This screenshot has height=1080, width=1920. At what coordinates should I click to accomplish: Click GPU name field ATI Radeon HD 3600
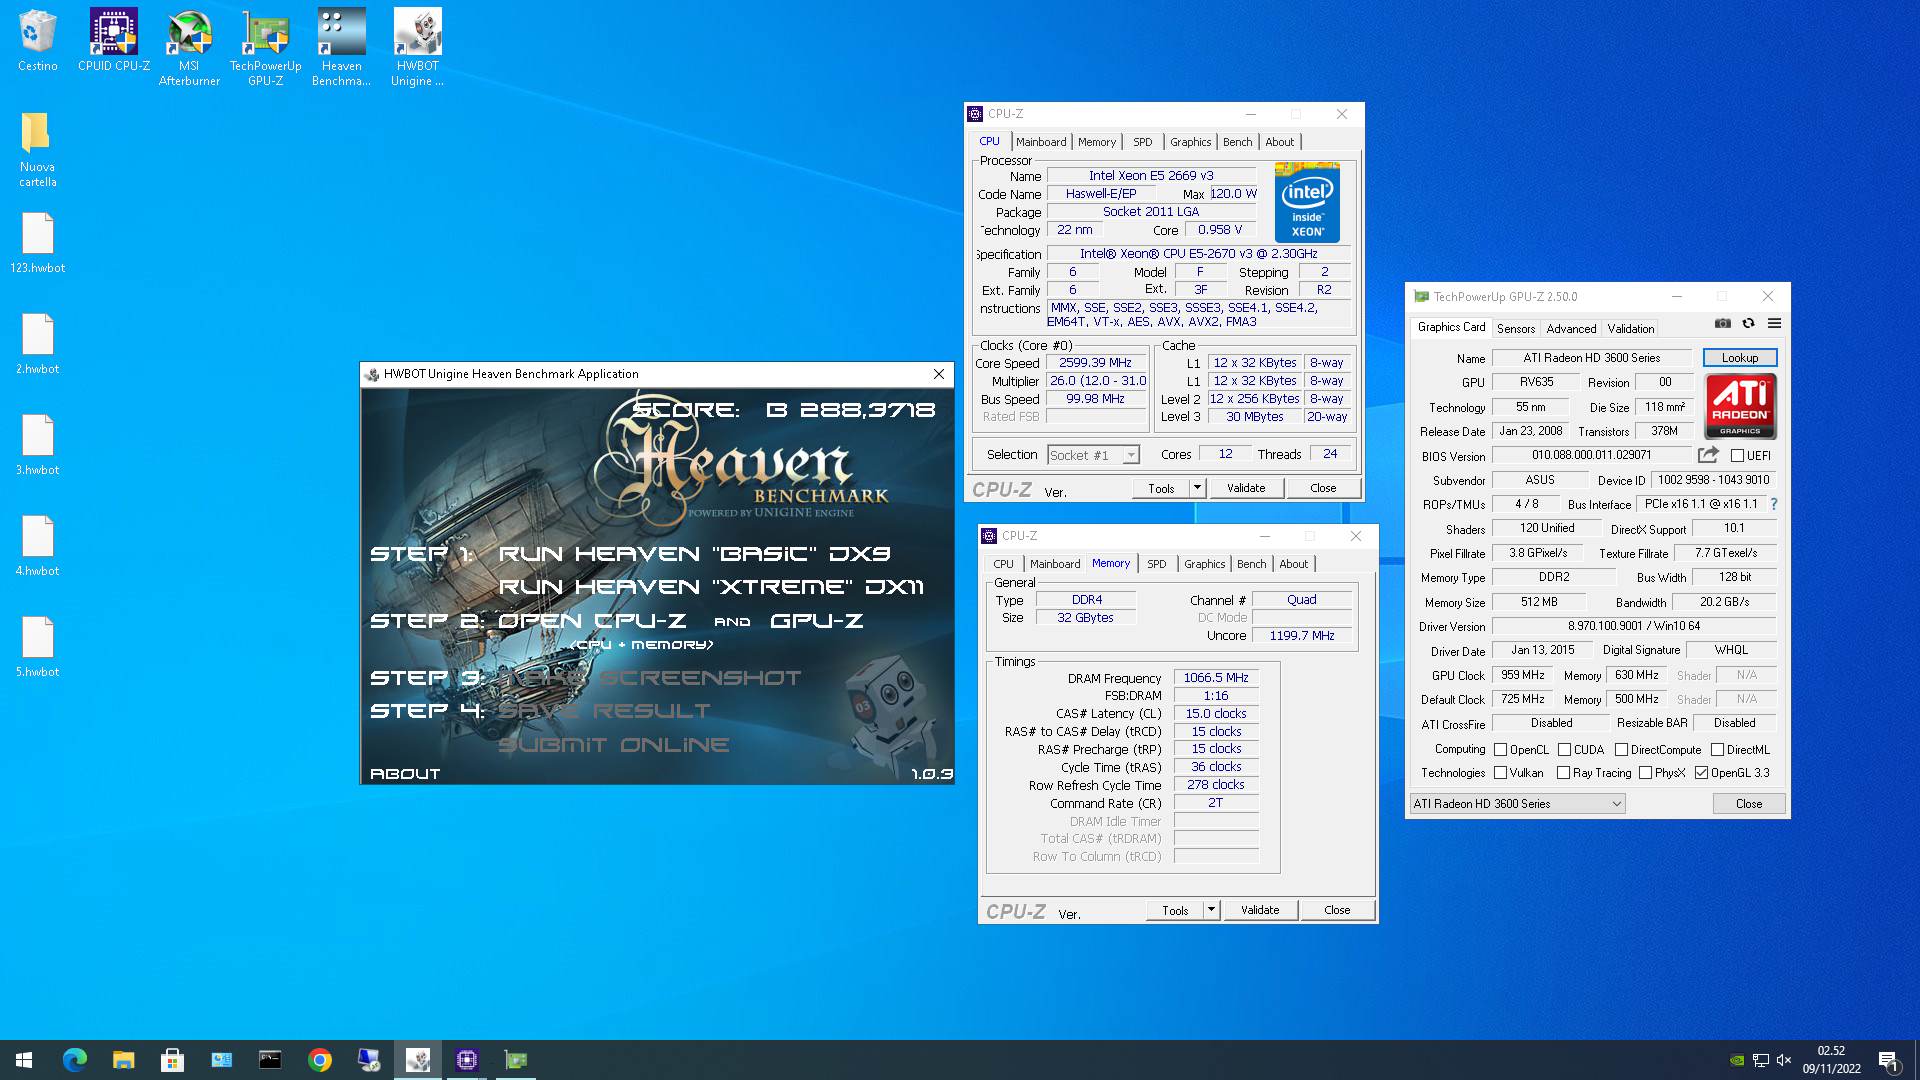1591,358
